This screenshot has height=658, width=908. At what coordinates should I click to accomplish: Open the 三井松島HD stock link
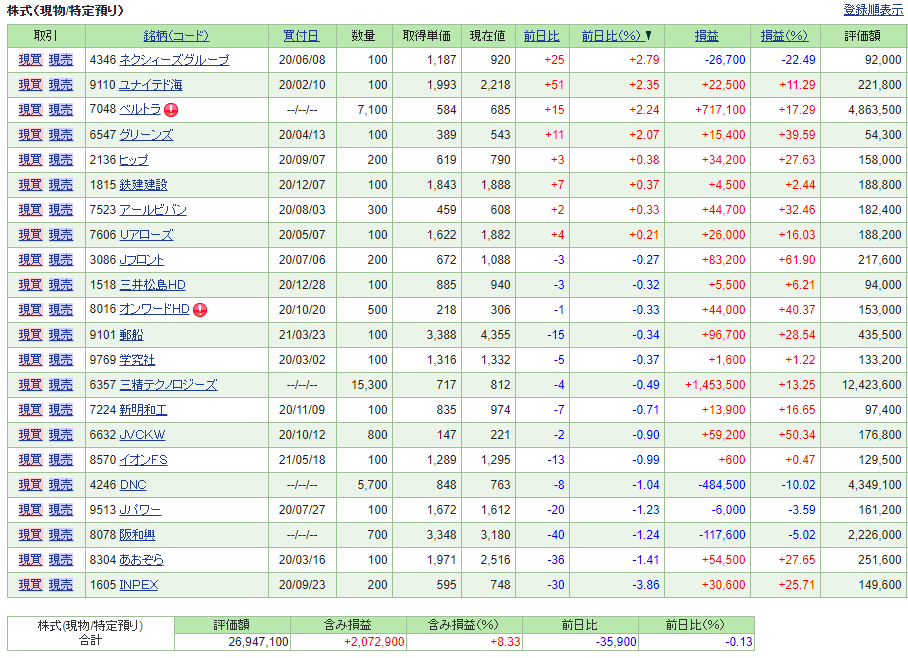coord(152,284)
